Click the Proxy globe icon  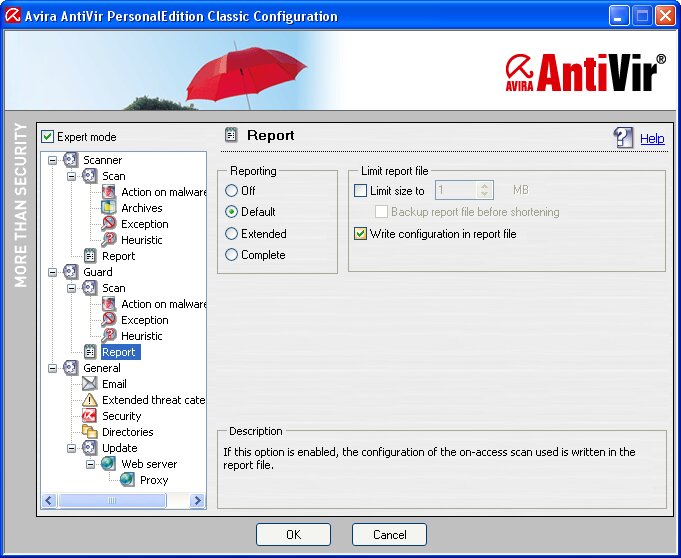pyautogui.click(x=128, y=480)
